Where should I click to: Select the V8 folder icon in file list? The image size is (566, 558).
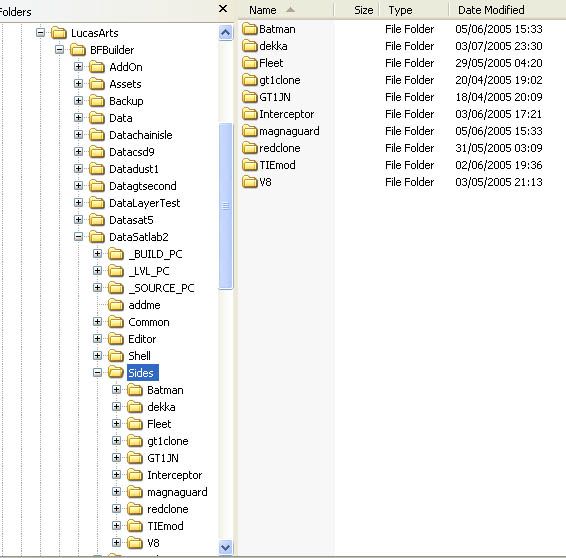[x=249, y=182]
